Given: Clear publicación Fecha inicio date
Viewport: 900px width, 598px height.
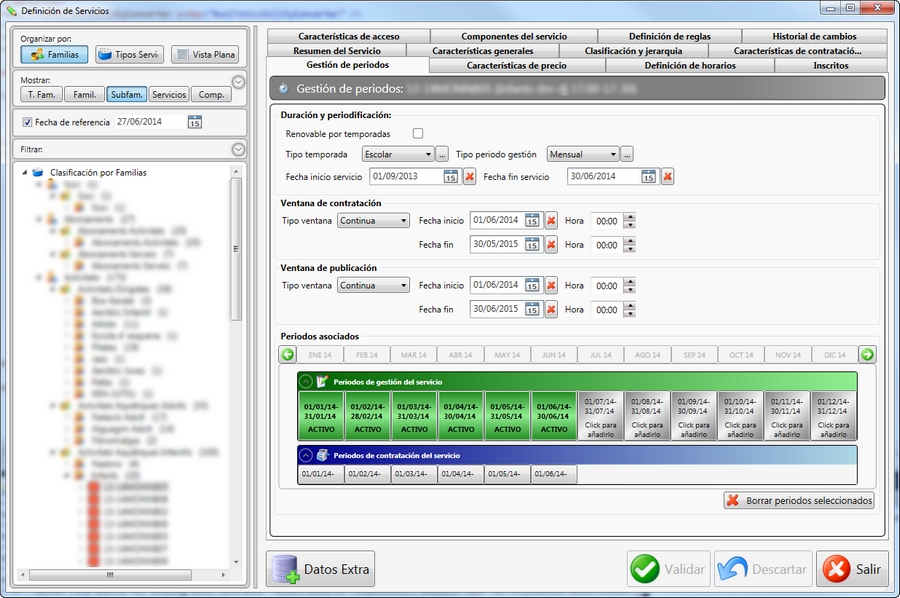Looking at the screenshot, I should point(551,285).
